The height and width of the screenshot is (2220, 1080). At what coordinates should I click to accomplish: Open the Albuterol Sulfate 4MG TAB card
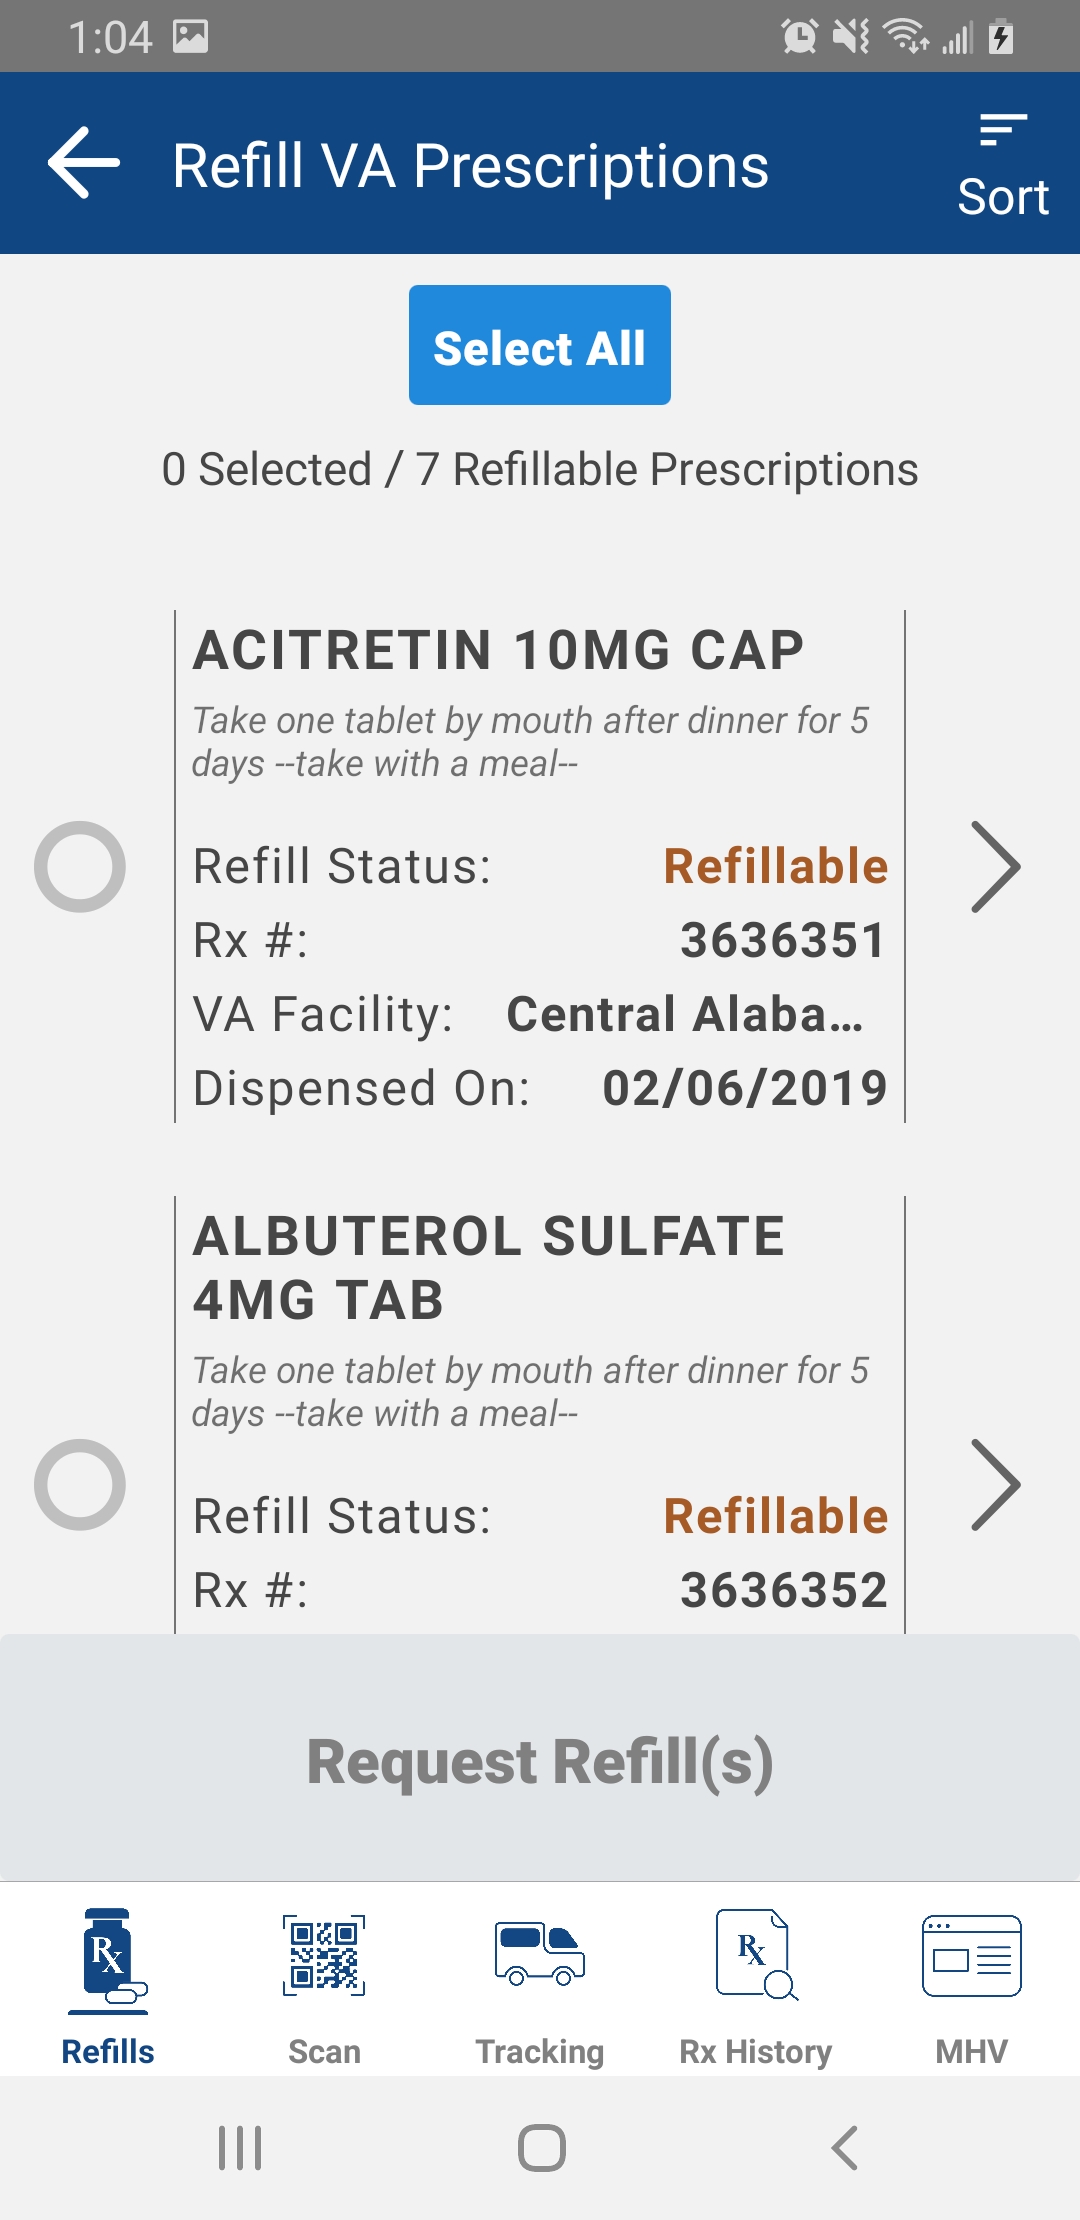540,1415
